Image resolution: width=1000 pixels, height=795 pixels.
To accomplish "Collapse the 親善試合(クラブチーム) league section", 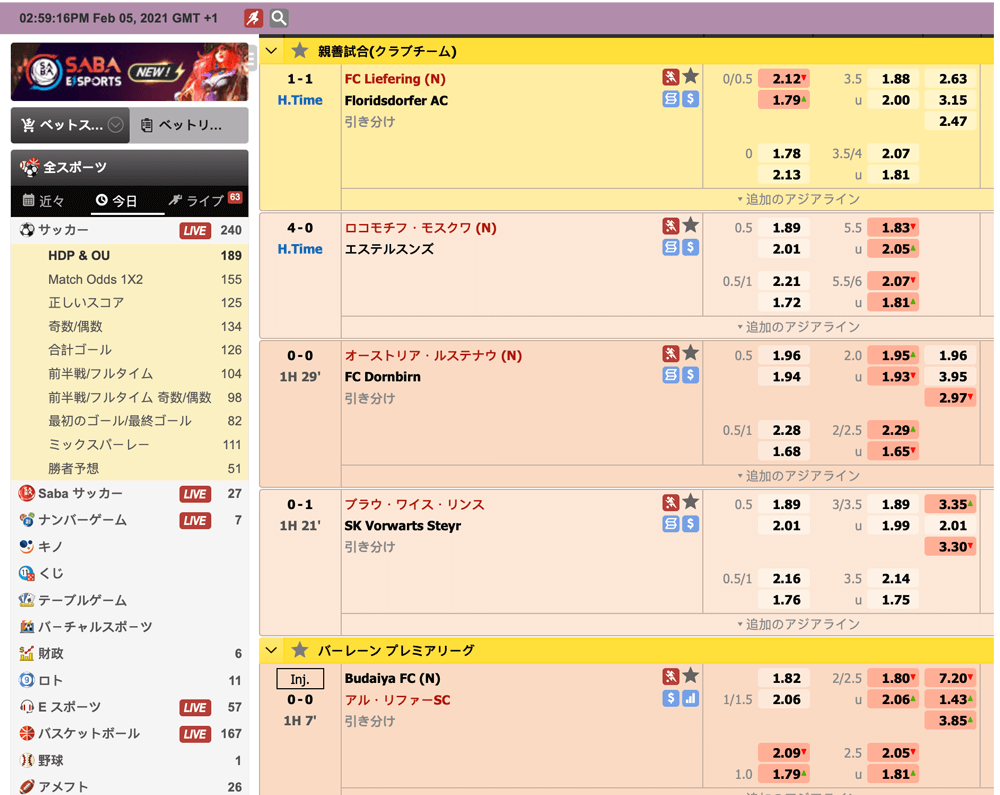I will tap(272, 51).
